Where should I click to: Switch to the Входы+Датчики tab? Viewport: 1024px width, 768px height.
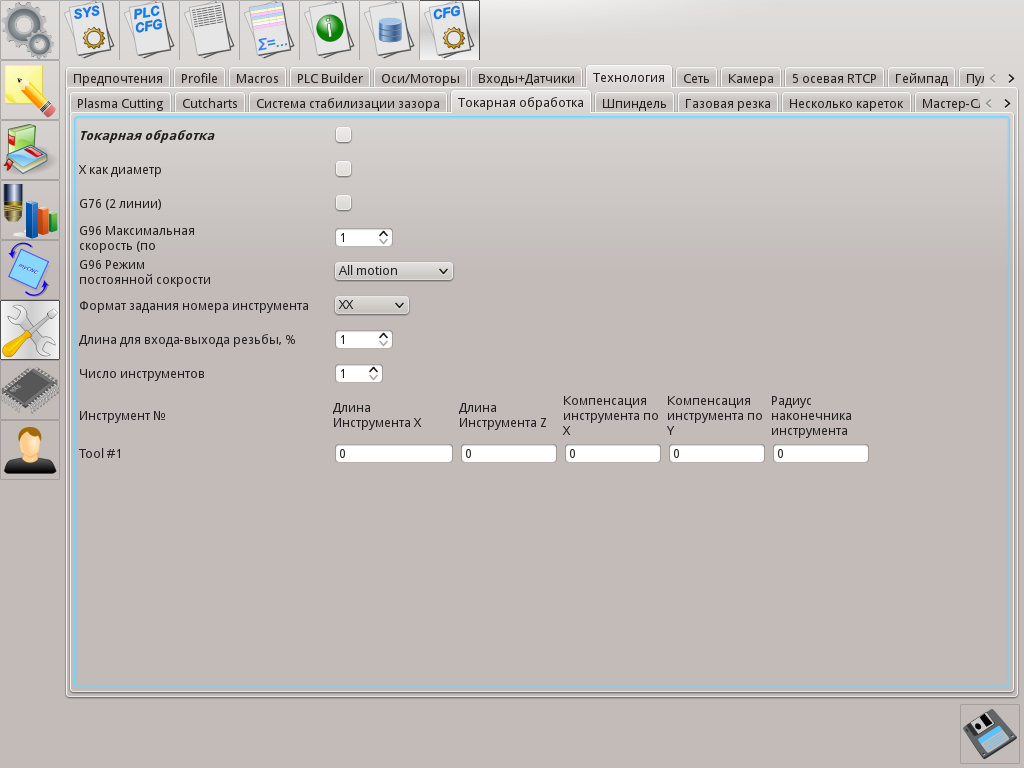click(526, 78)
